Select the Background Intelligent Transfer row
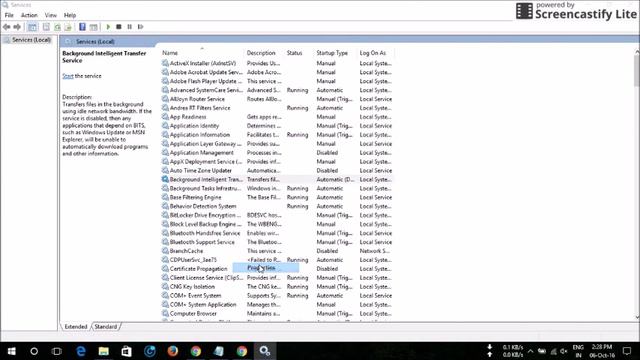This screenshot has width=640, height=360. point(277,180)
